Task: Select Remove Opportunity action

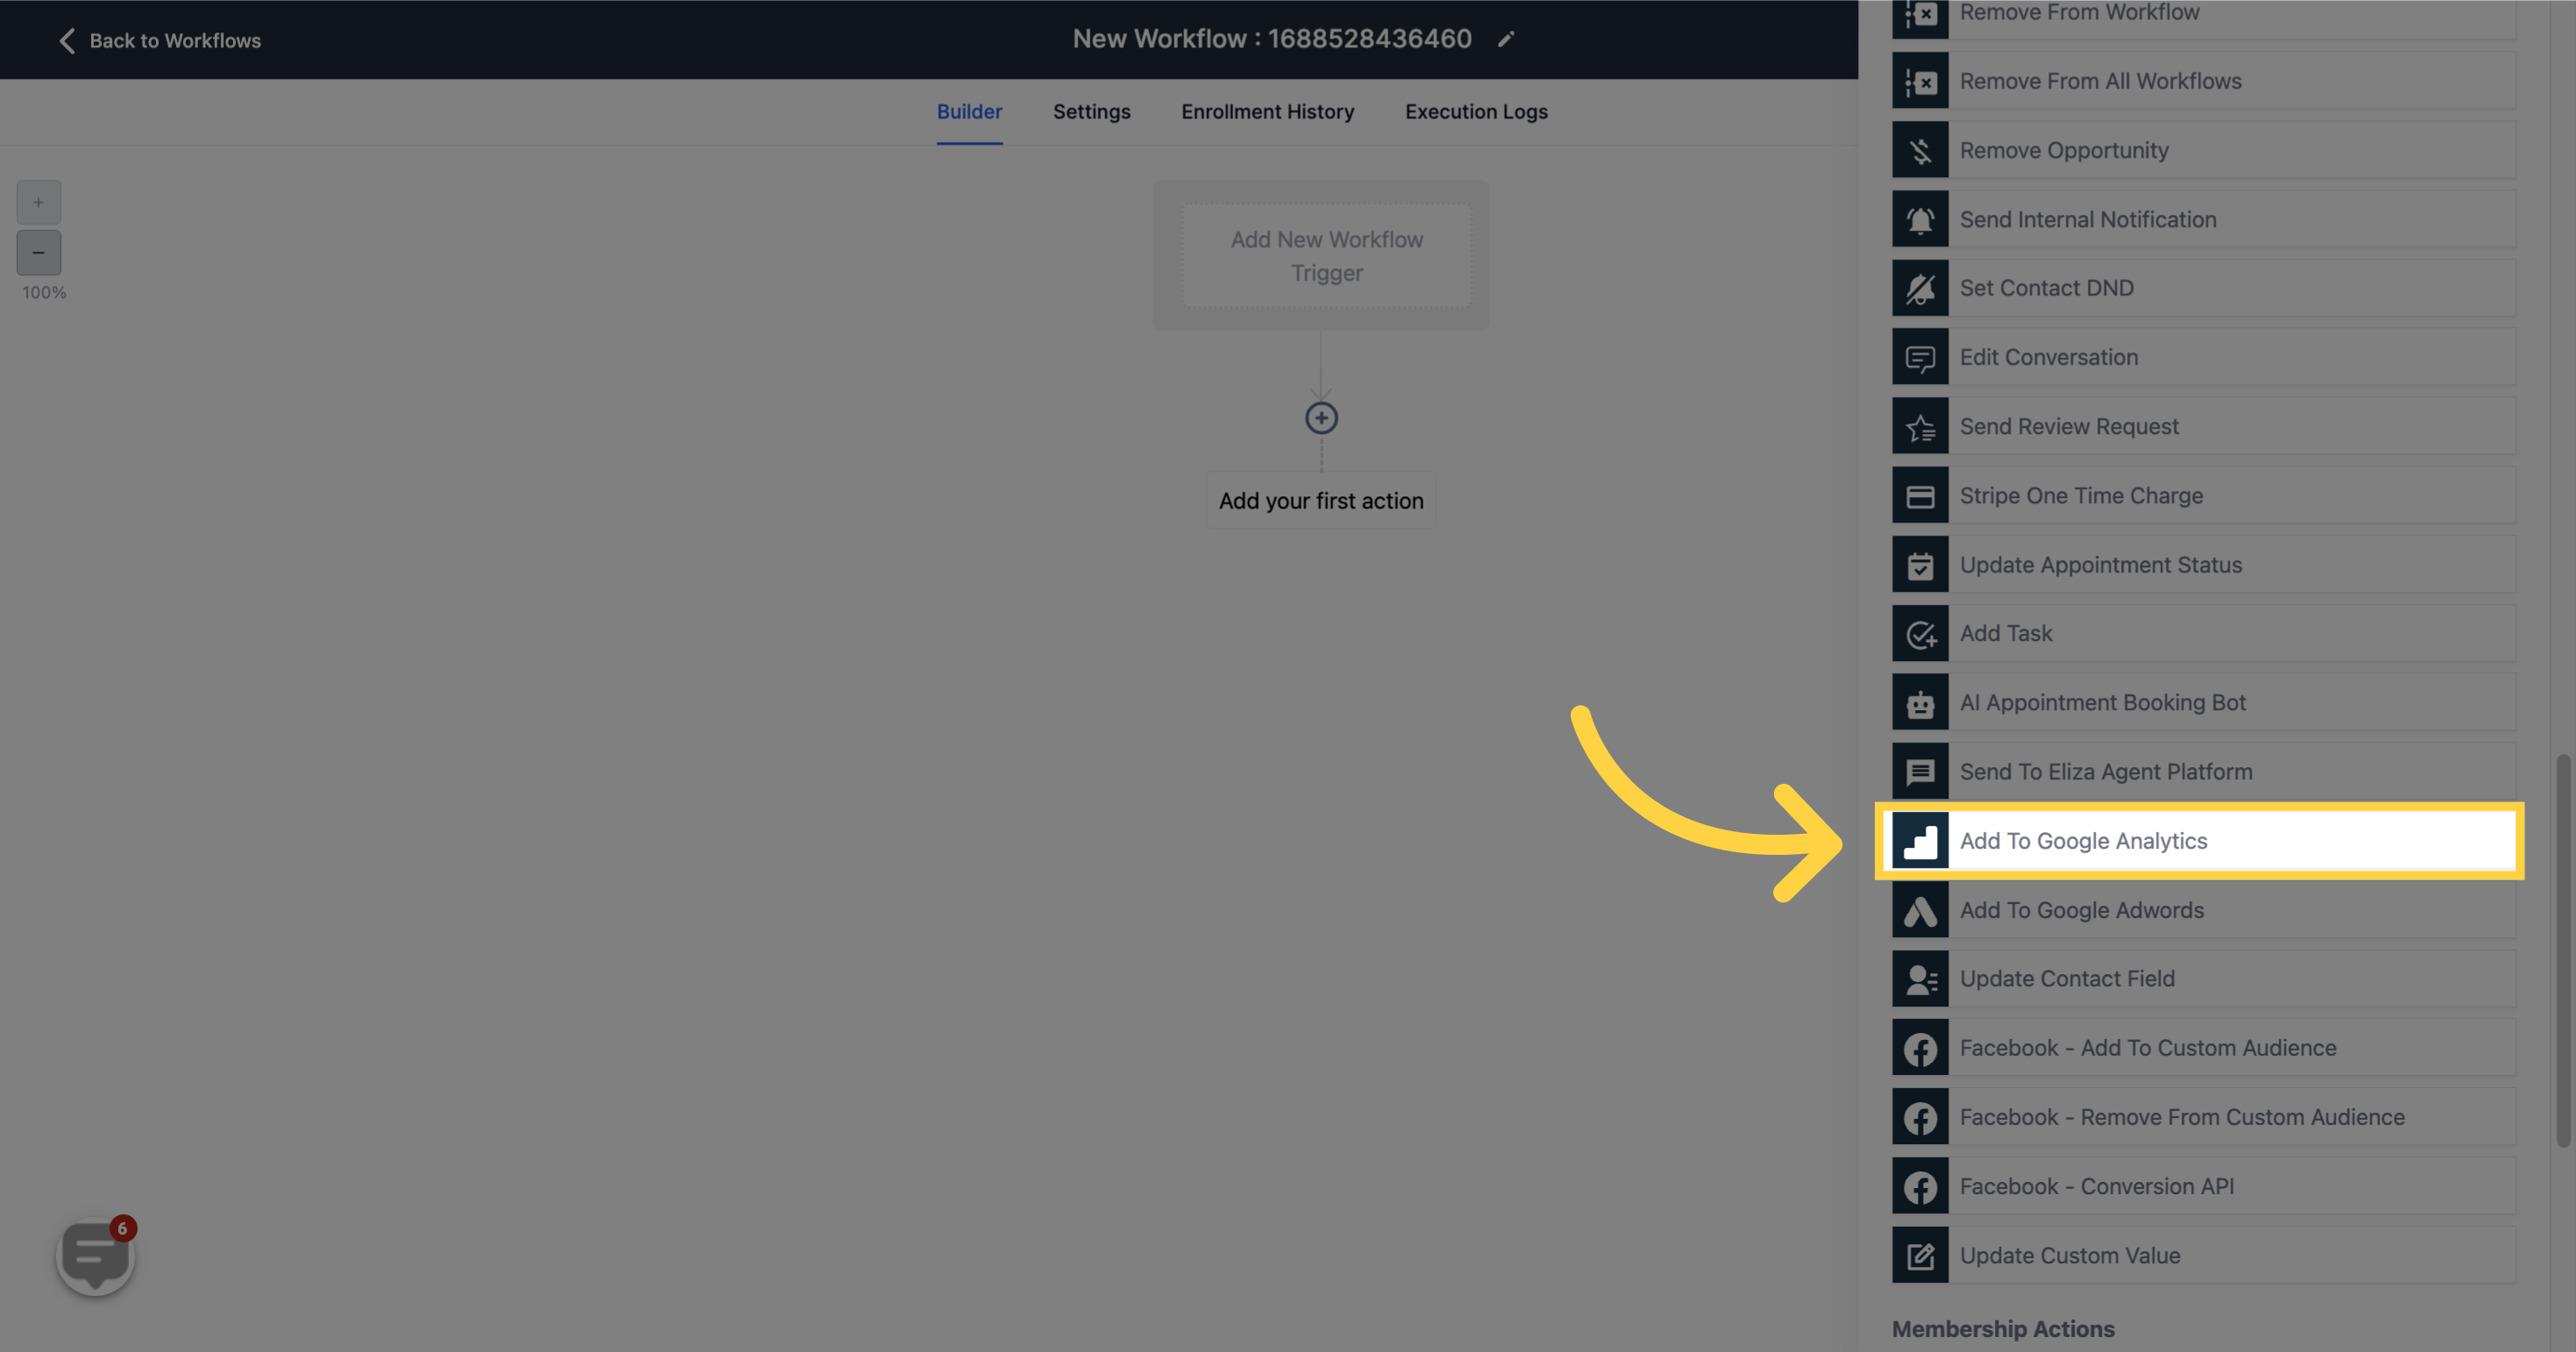Action: point(2197,148)
